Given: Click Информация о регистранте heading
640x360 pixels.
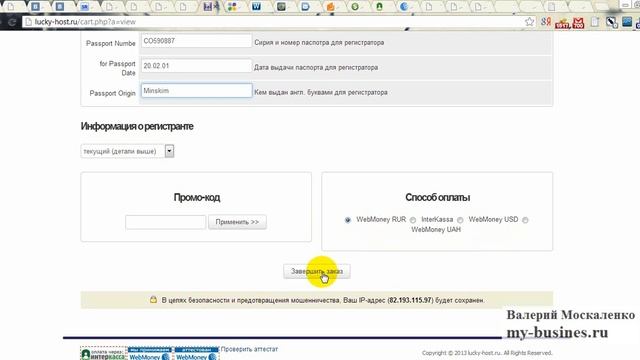Looking at the screenshot, I should tap(137, 127).
